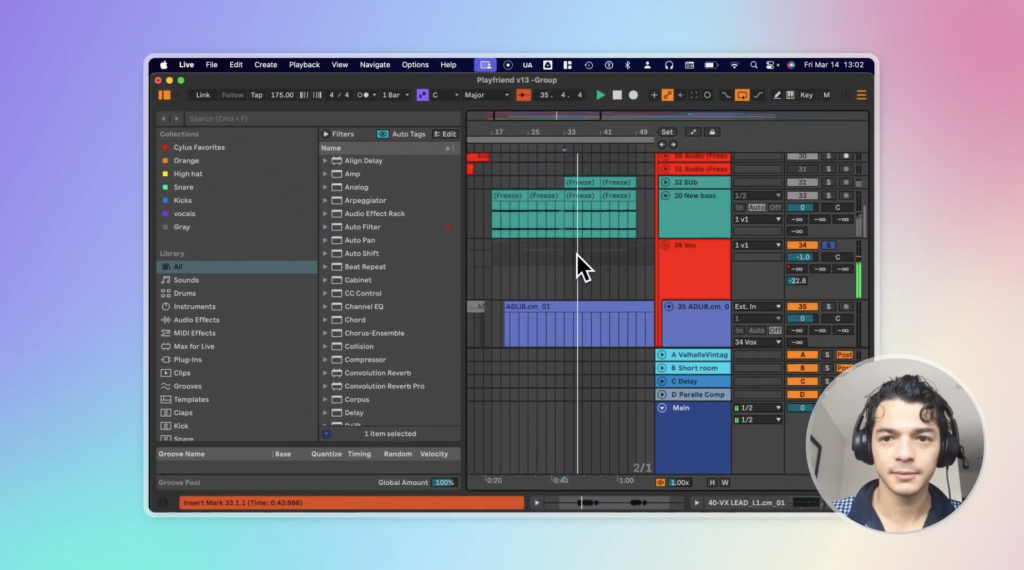Expand the Align Delay folder
The height and width of the screenshot is (570, 1024).
[x=325, y=161]
